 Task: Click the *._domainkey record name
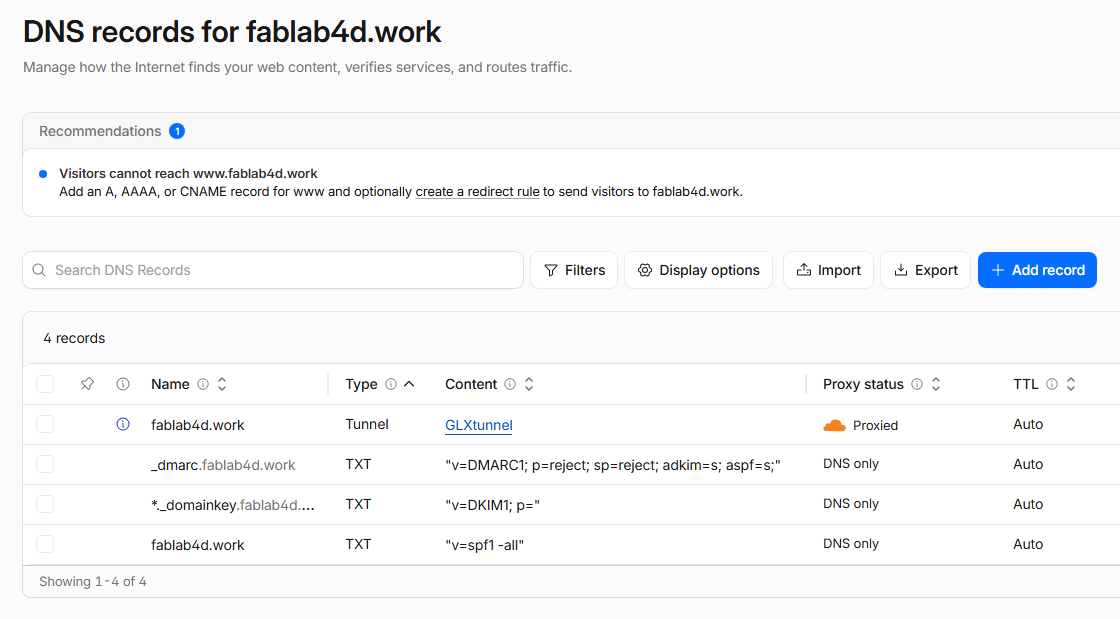[x=233, y=505]
